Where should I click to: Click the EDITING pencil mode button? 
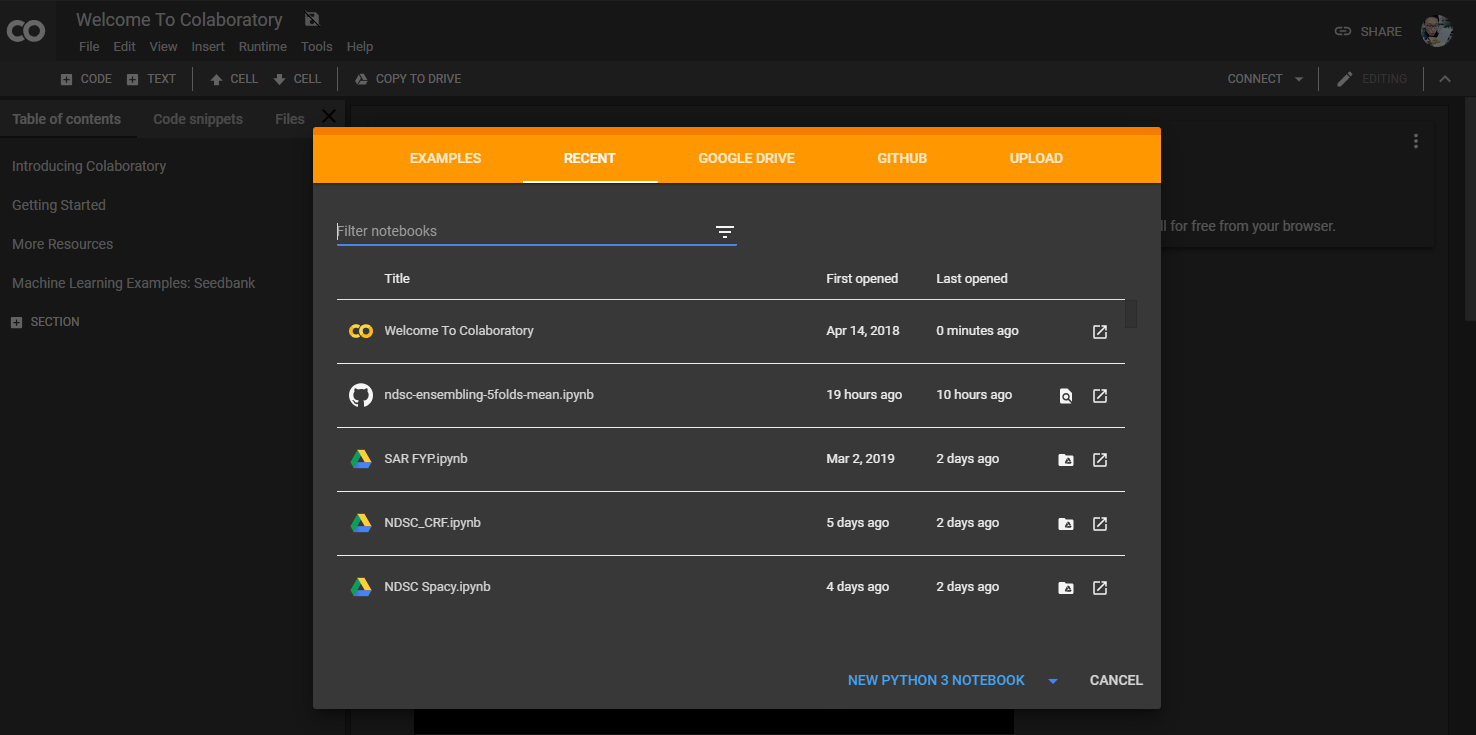pos(1372,79)
